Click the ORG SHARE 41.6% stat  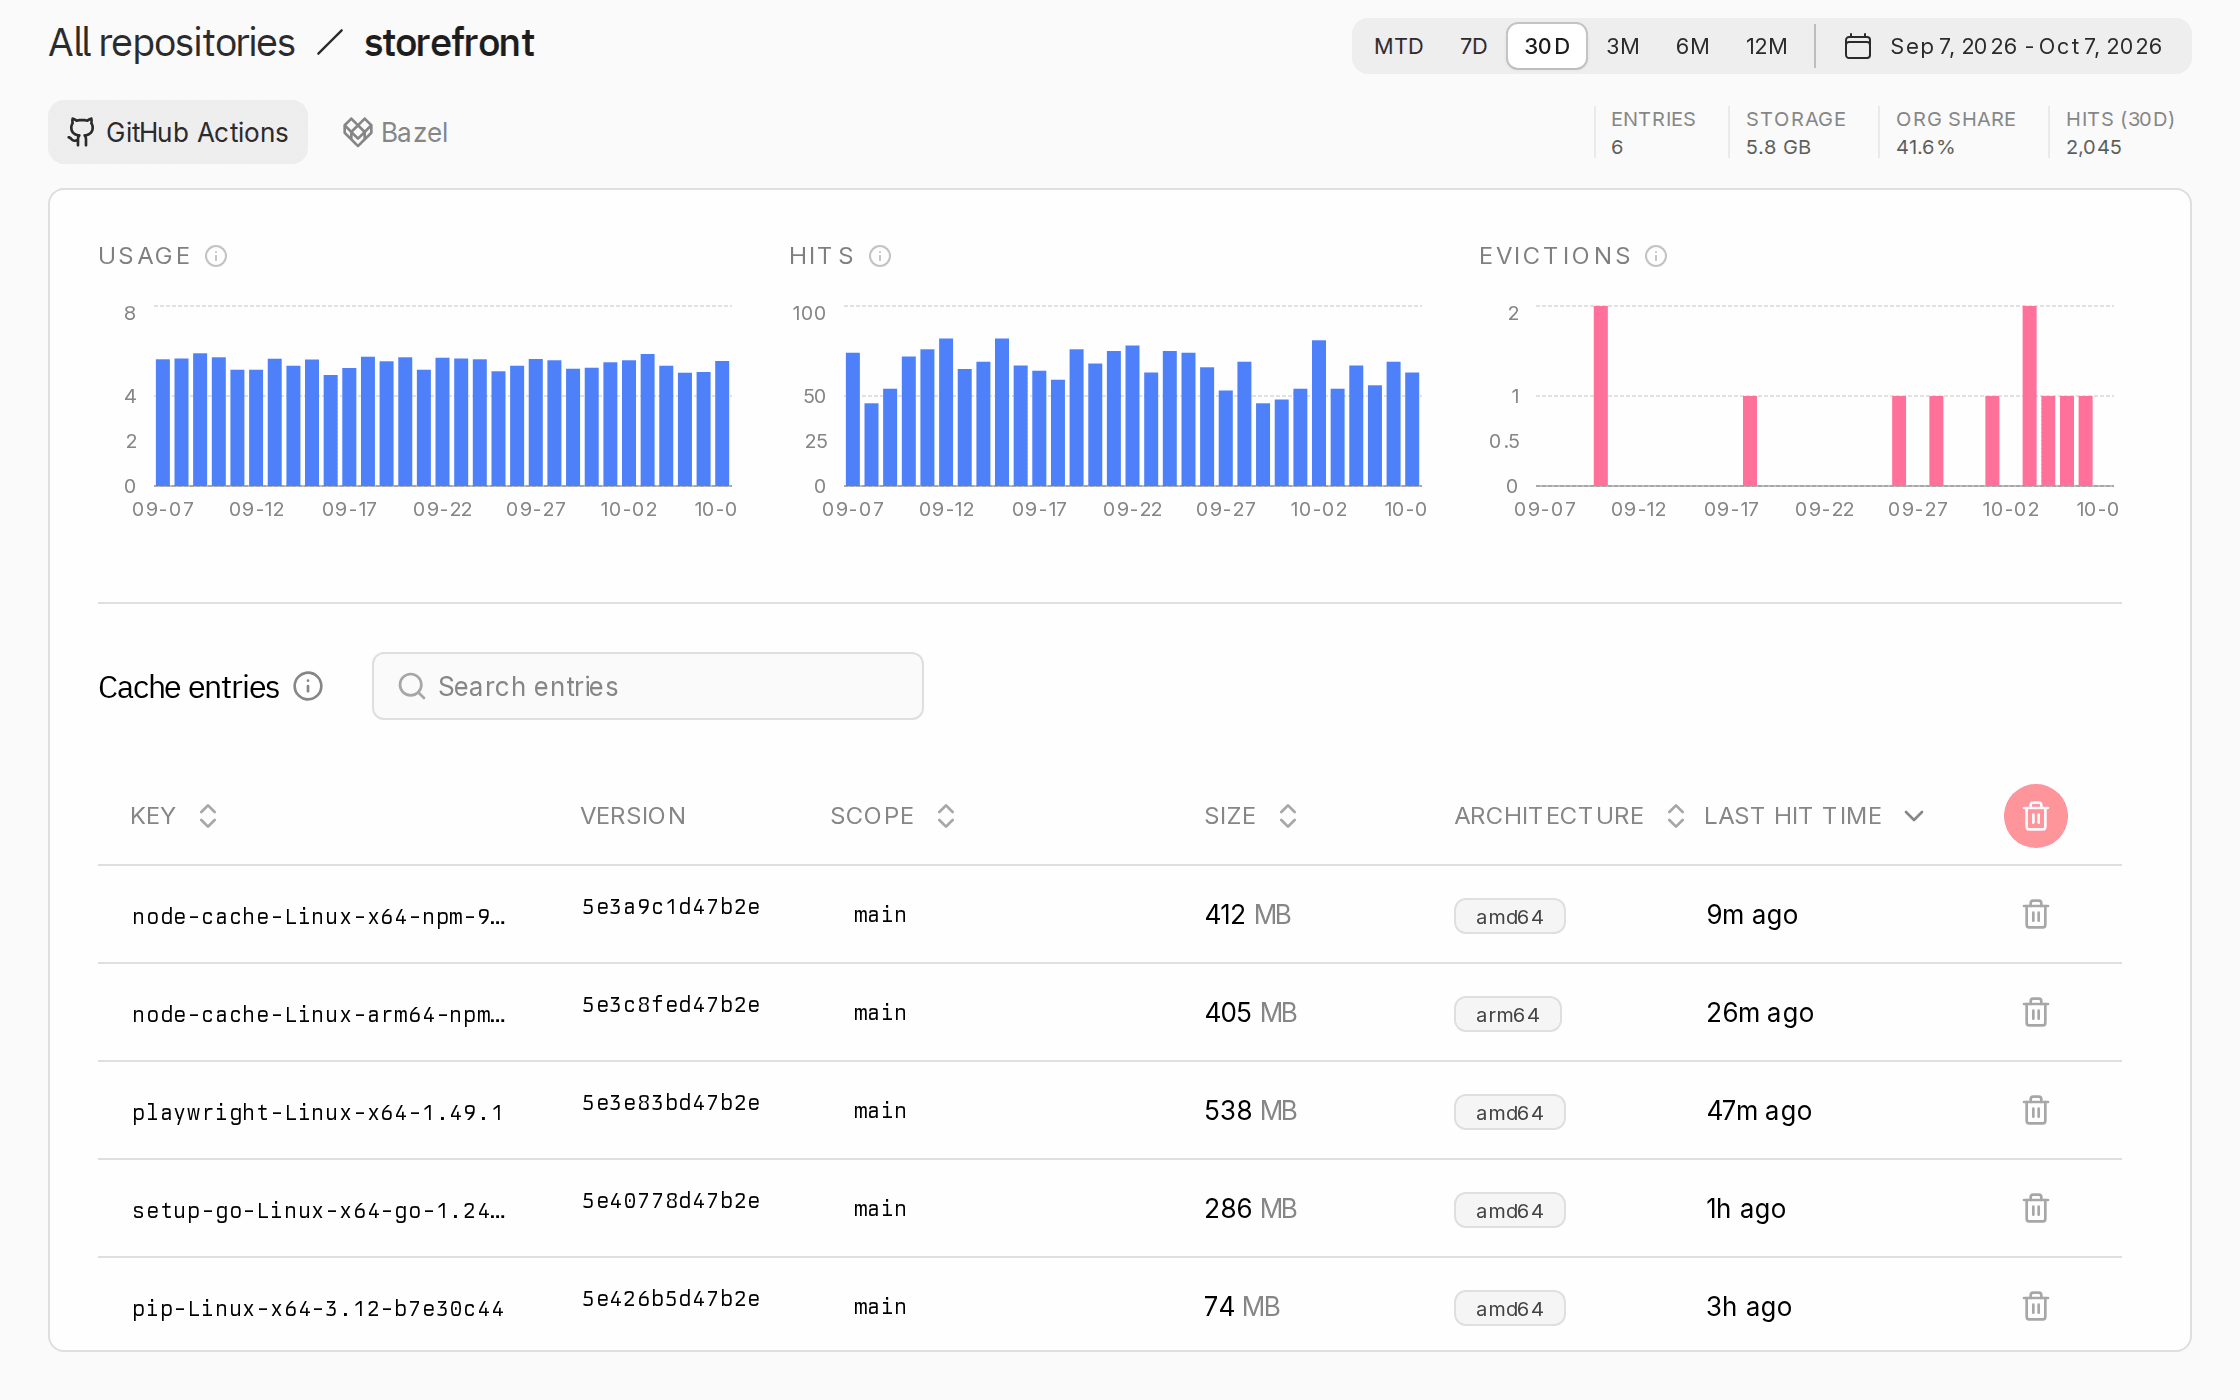pos(1955,132)
